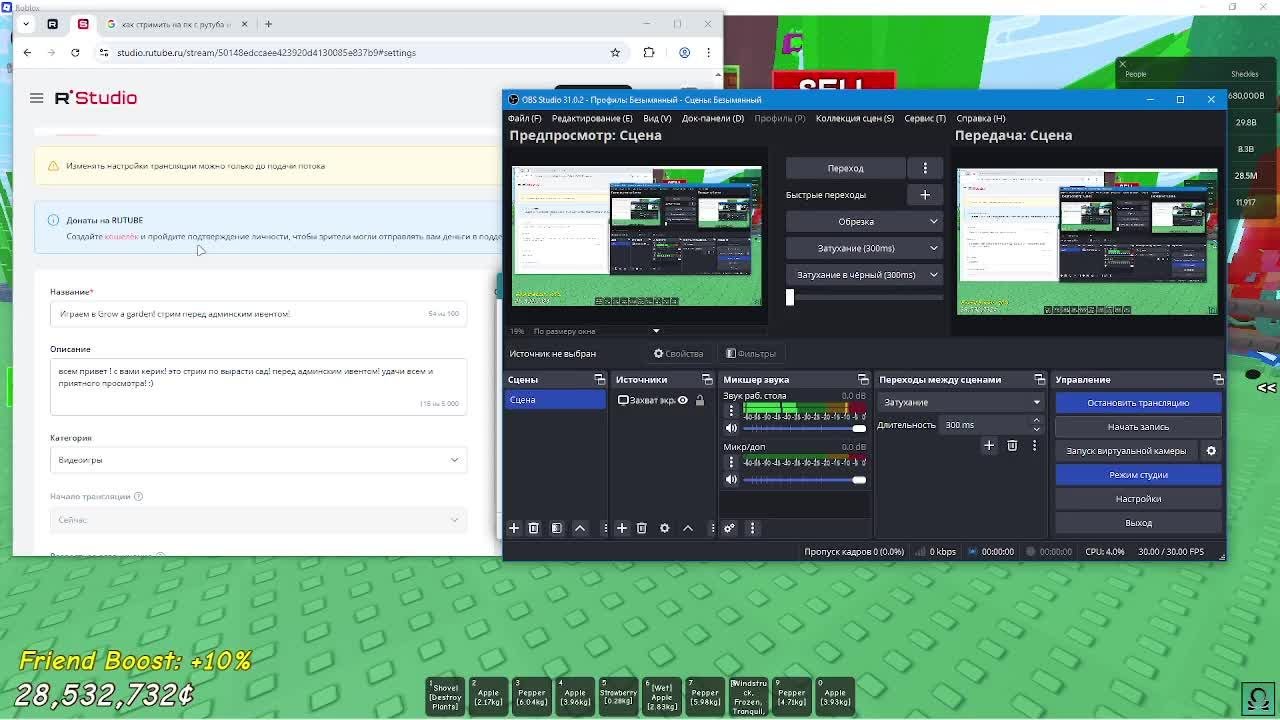The image size is (1280, 720).
Task: Undock the Сцены panel
Action: 599,379
